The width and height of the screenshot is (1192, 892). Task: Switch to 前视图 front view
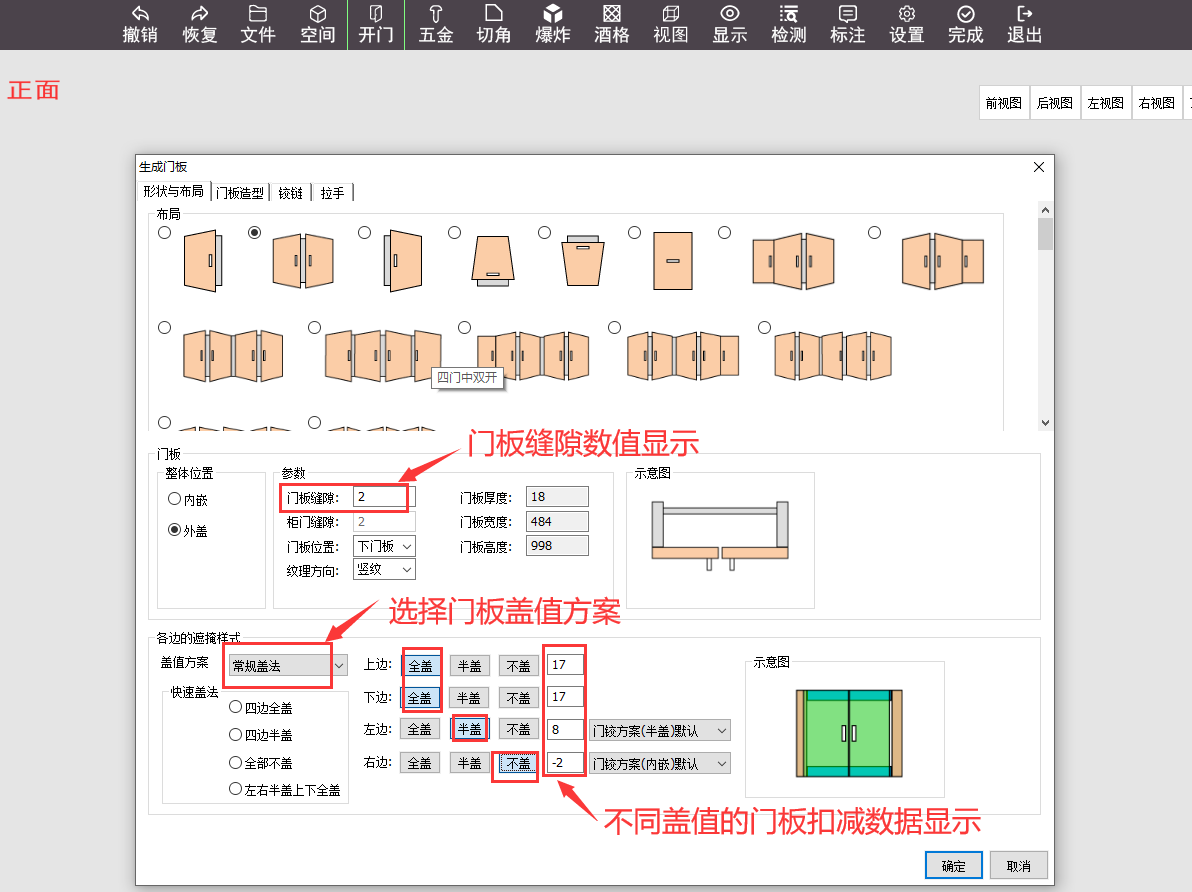(x=1003, y=103)
